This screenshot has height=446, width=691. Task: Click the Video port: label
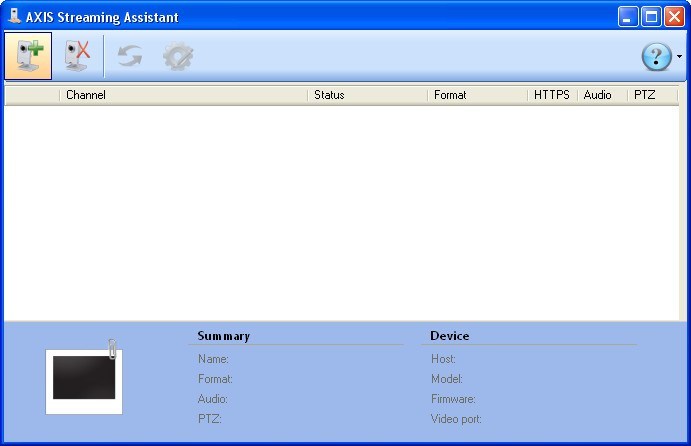click(456, 419)
